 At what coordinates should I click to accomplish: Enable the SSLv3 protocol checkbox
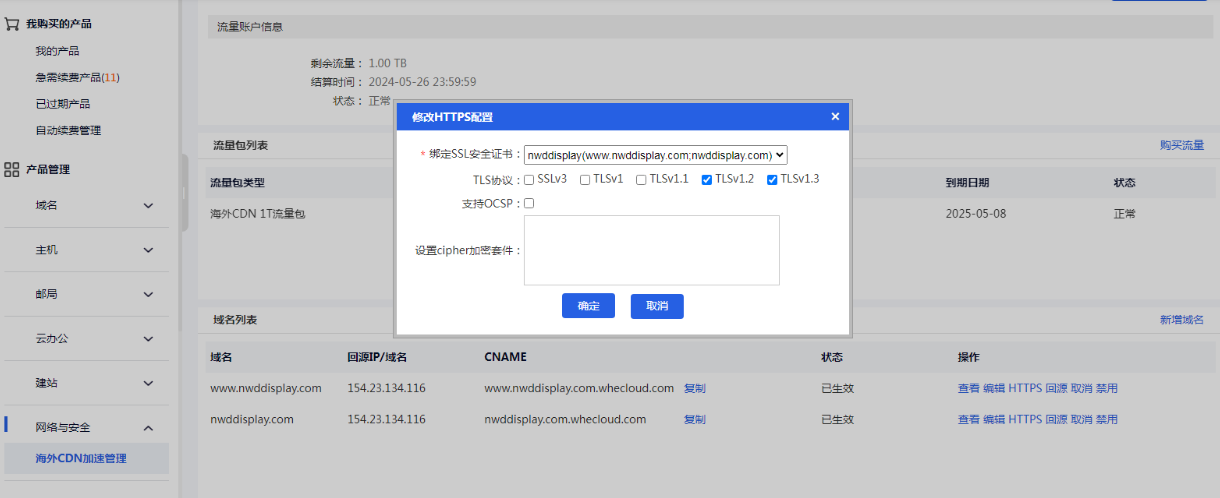click(x=529, y=180)
